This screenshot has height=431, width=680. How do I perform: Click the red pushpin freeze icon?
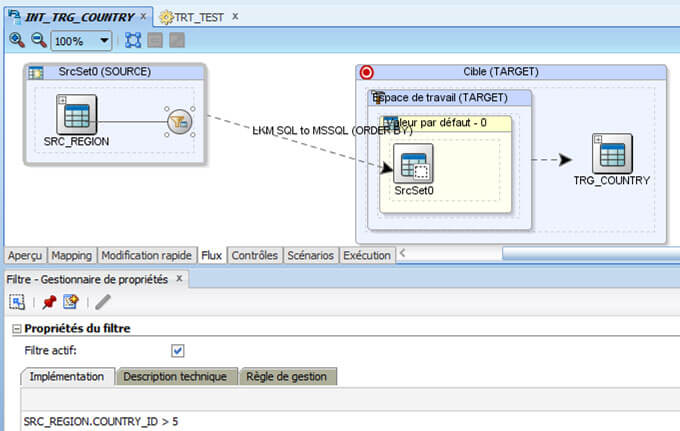49,302
